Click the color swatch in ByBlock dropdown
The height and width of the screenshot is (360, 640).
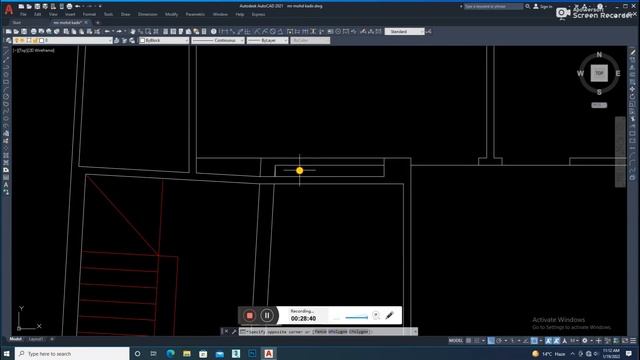(142, 40)
